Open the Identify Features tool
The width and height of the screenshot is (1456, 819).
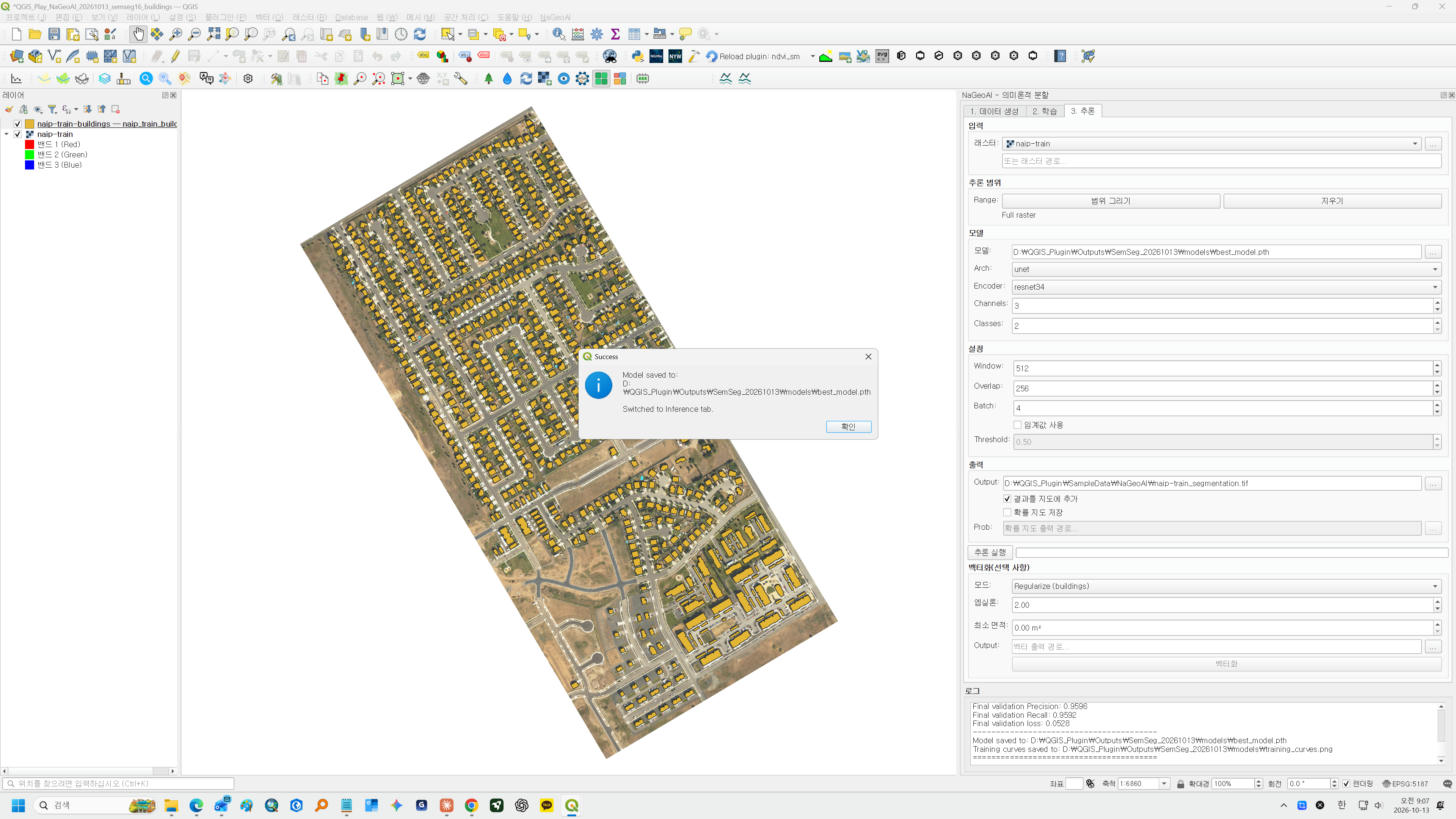(559, 34)
